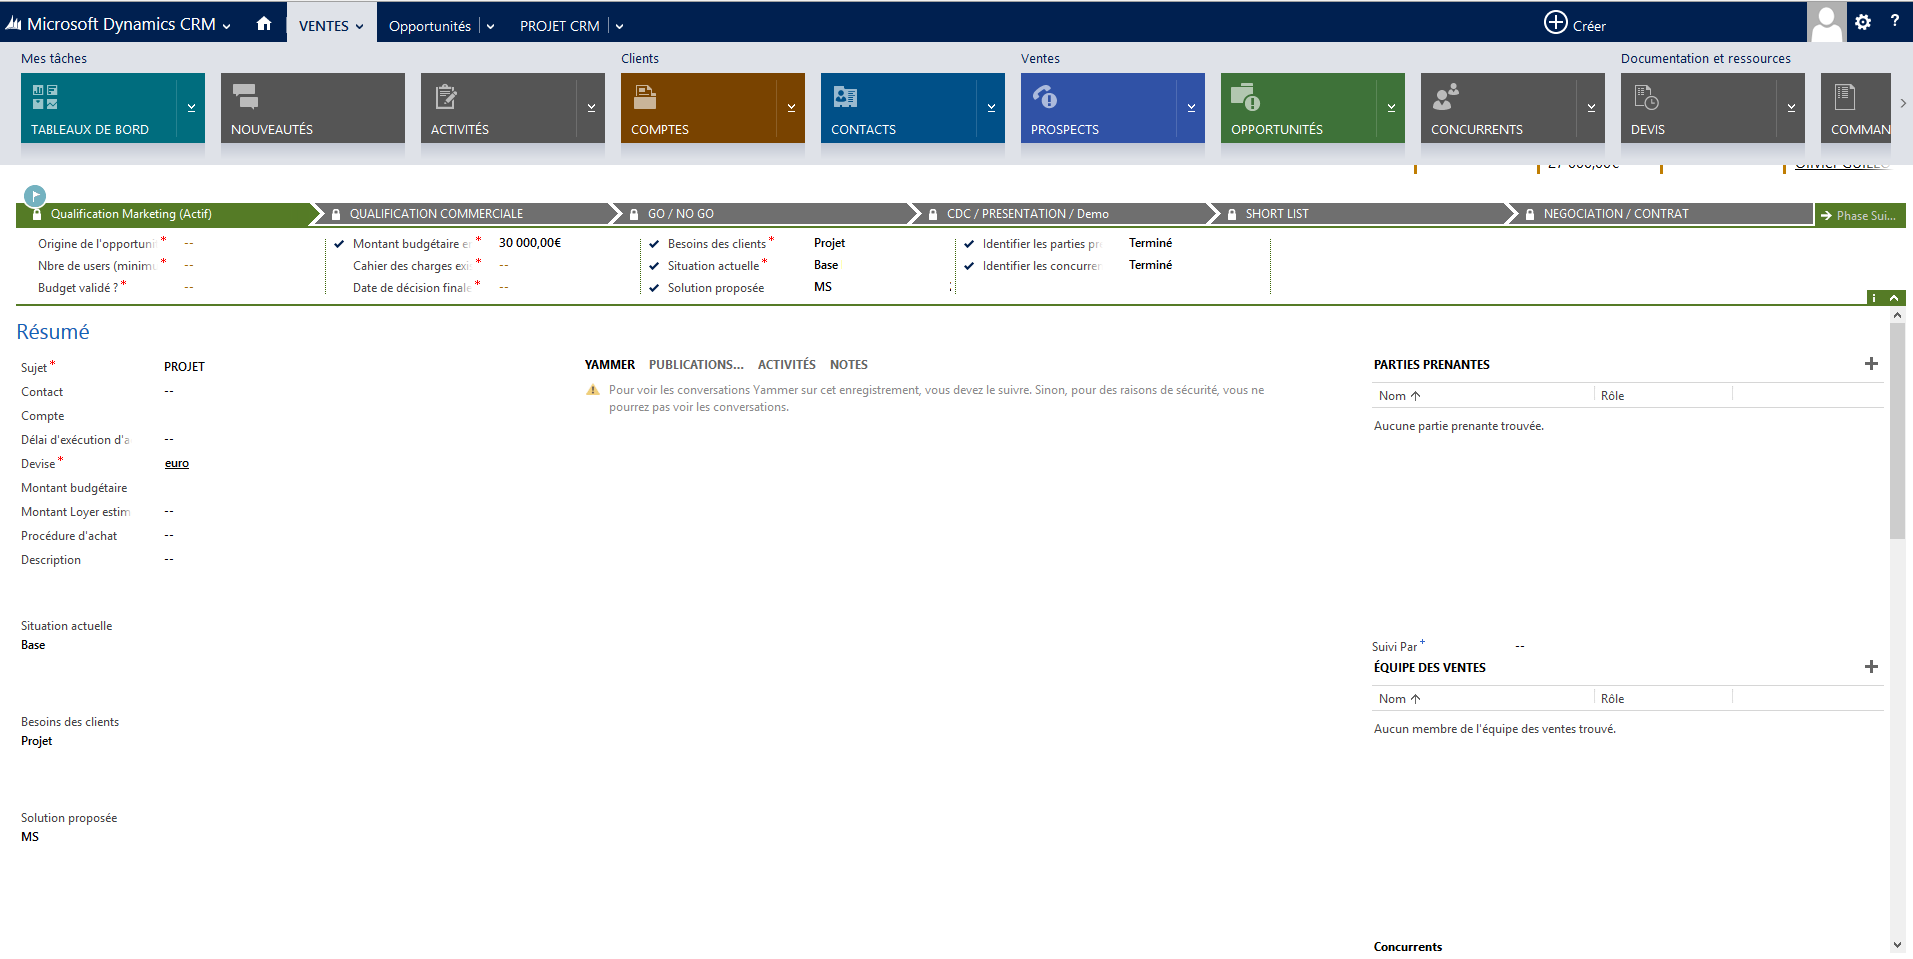1913x959 pixels.
Task: Collapse the business process flow bar
Action: pos(1894,298)
